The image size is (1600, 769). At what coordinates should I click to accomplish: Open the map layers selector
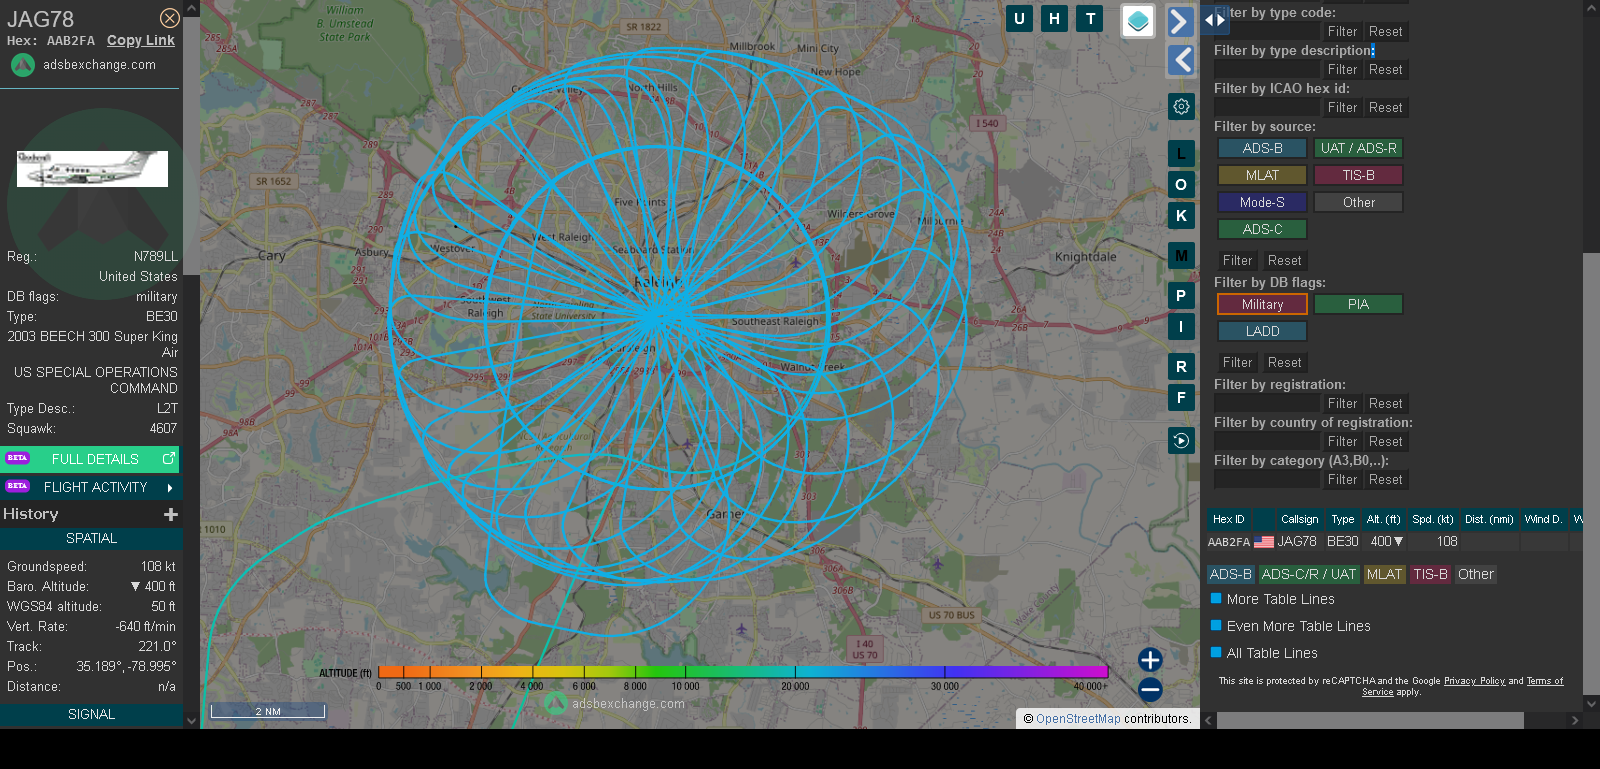coord(1138,21)
